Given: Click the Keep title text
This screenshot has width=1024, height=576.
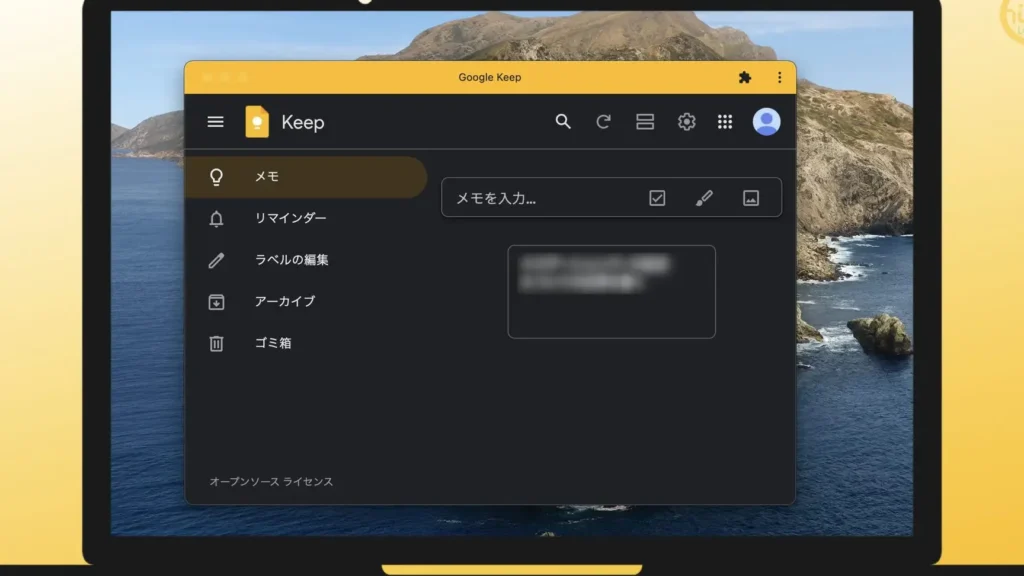Looking at the screenshot, I should click(303, 122).
